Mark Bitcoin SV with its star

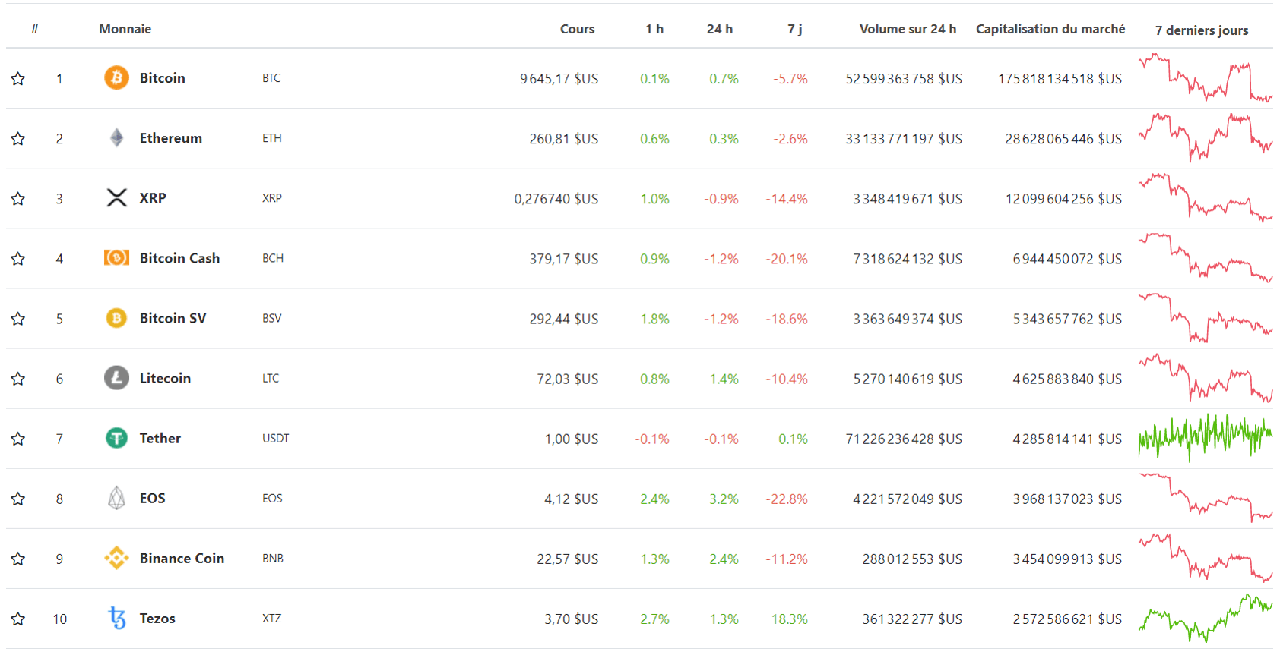click(x=18, y=318)
